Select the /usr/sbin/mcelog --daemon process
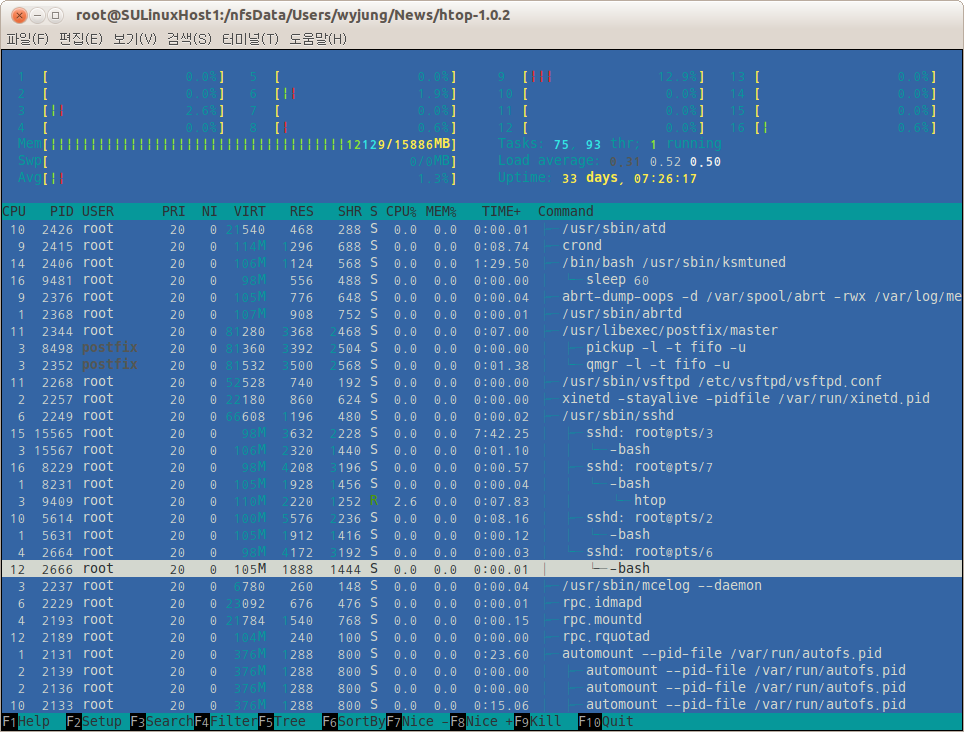 tap(482, 586)
